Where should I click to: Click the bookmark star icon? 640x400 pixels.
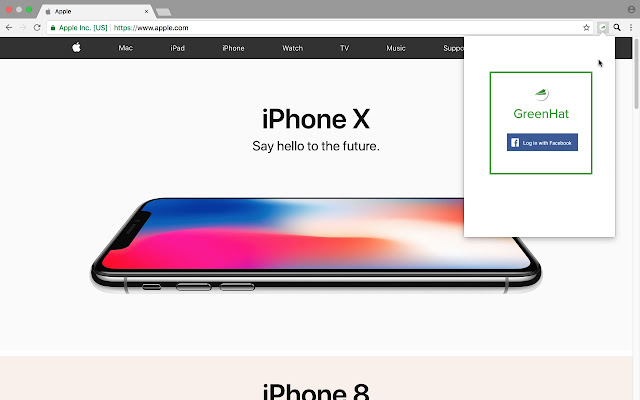click(x=586, y=28)
